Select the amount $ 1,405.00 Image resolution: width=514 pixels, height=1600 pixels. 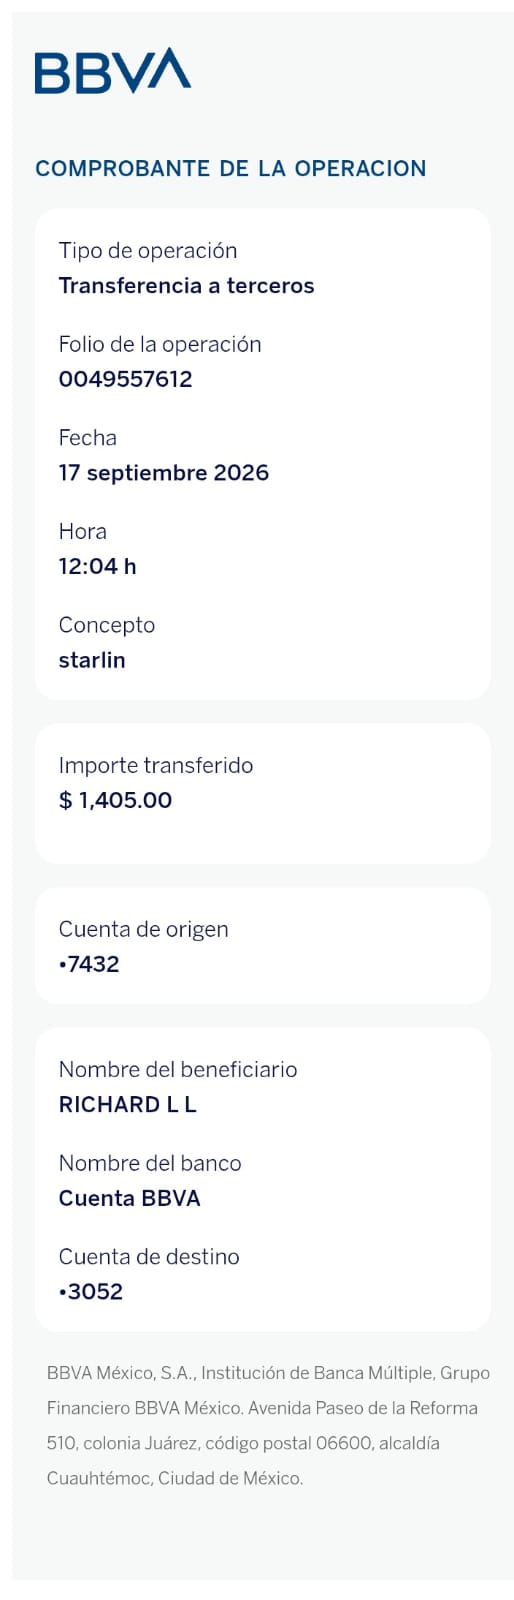coord(115,800)
